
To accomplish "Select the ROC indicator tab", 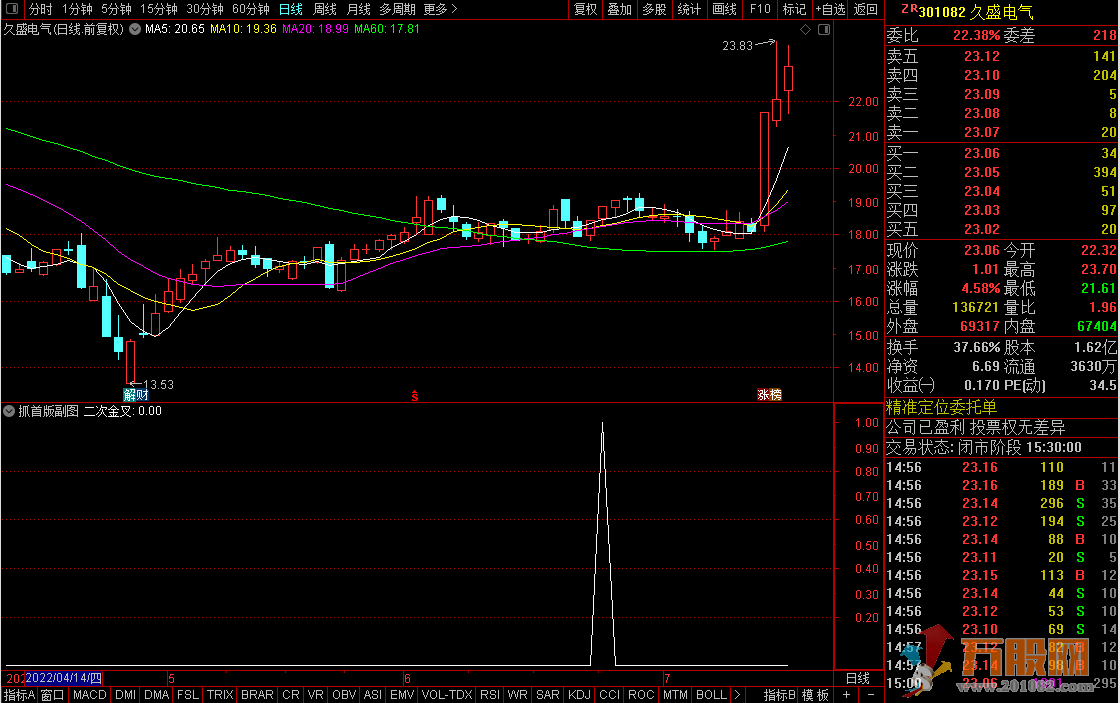I will (x=641, y=695).
